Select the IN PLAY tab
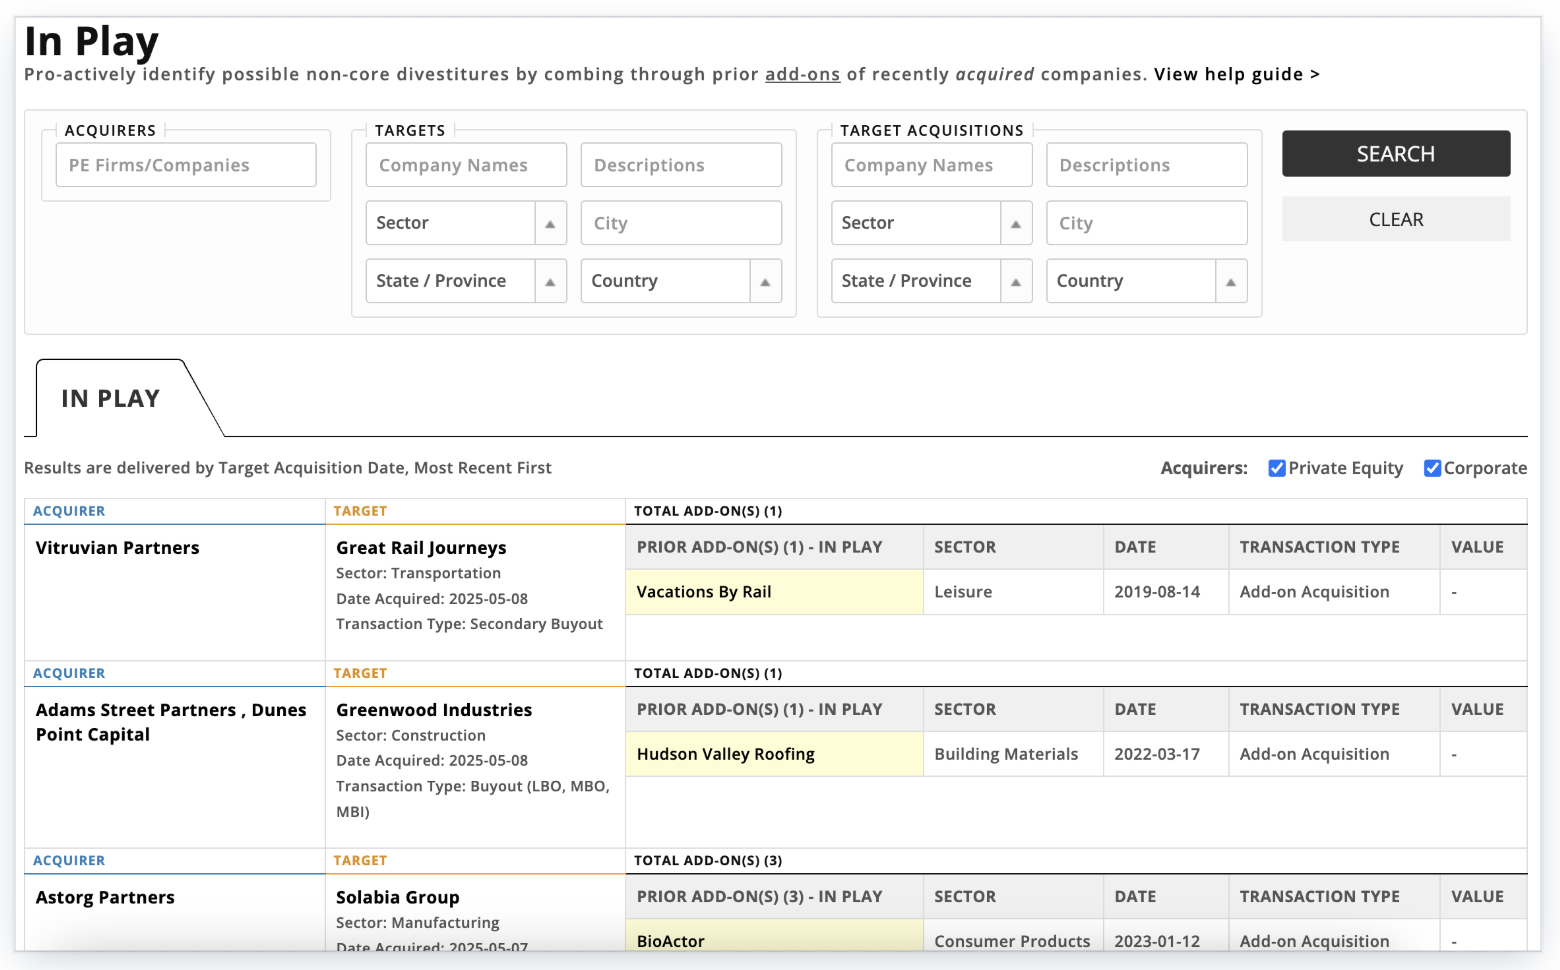The image size is (1560, 970). point(110,397)
